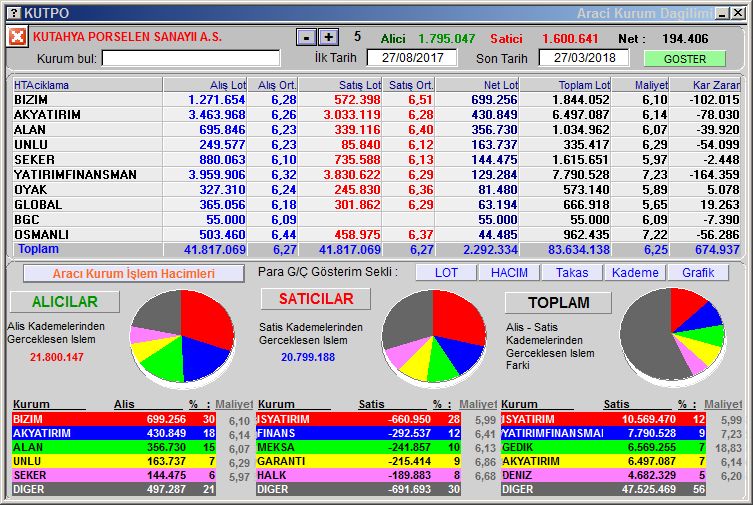
Task: Select OSMANLI row in main table
Action: point(376,234)
